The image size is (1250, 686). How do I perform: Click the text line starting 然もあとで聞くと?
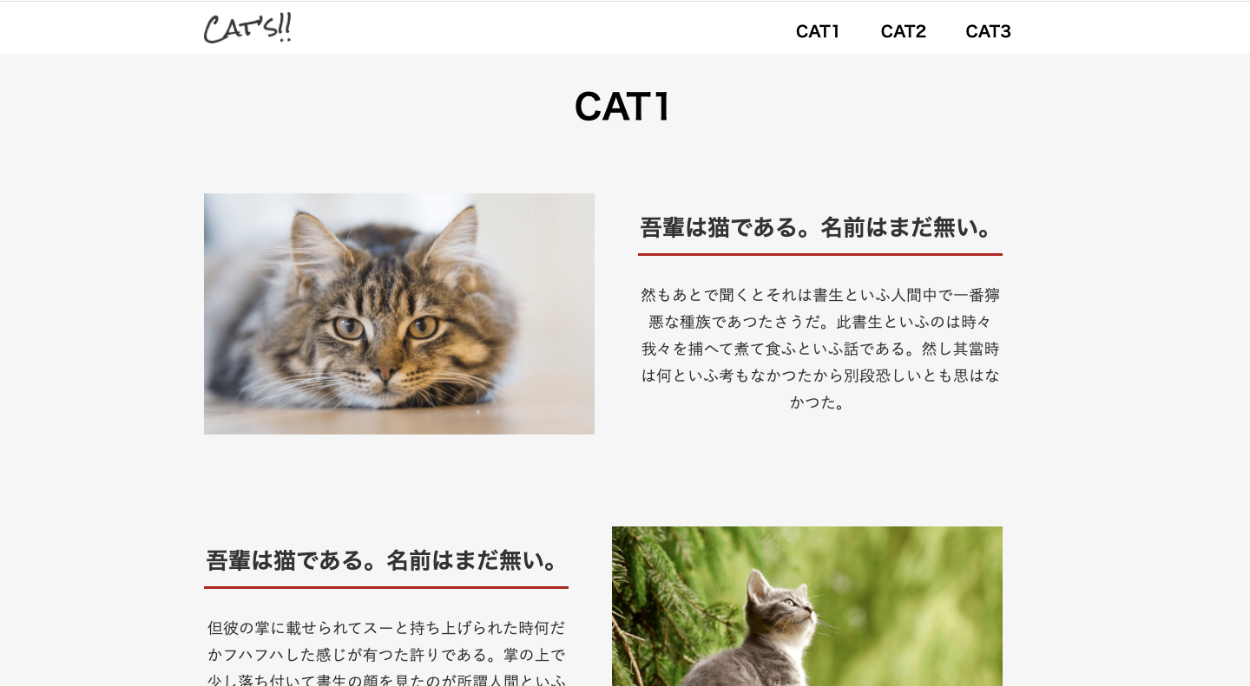(x=820, y=295)
